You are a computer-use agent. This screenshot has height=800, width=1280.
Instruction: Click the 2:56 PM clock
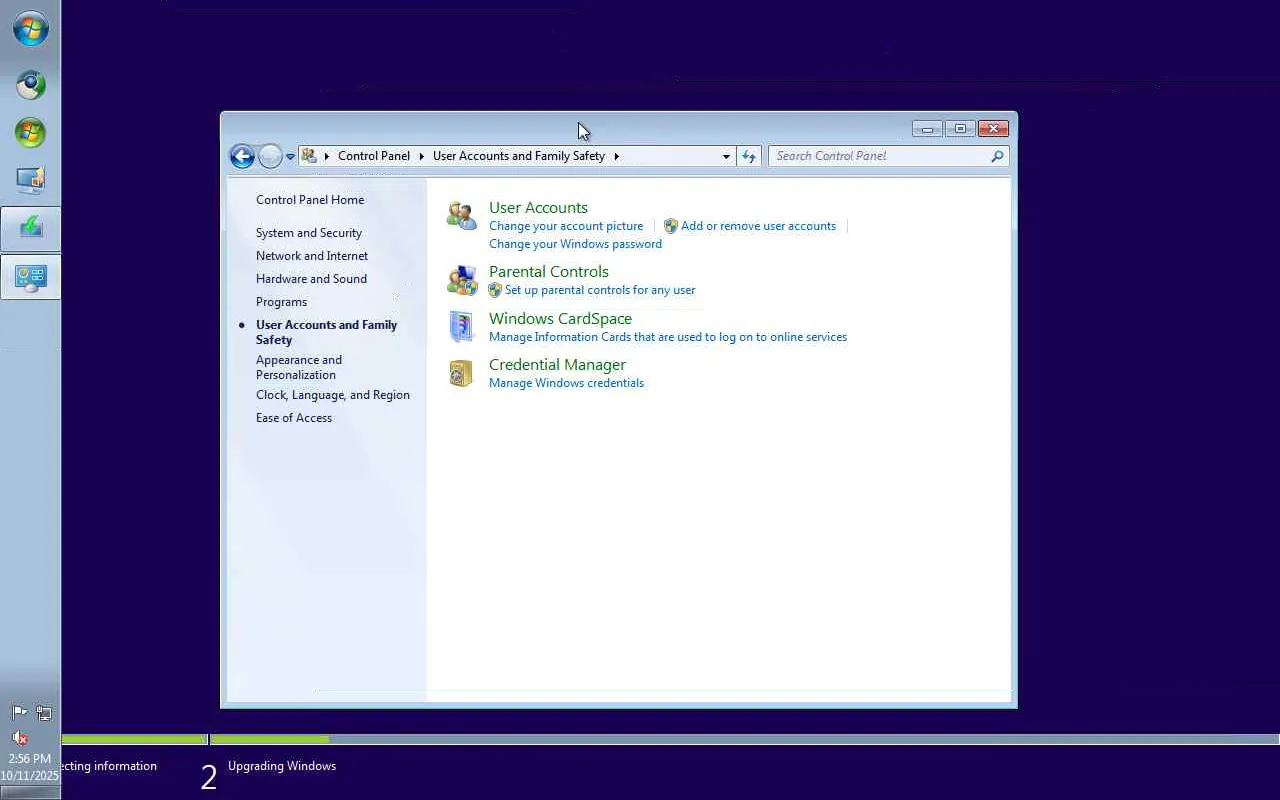(x=30, y=759)
